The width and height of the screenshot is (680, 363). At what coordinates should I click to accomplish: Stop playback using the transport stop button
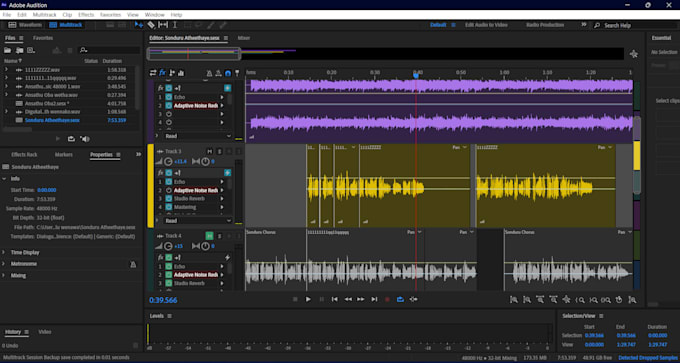pyautogui.click(x=295, y=299)
